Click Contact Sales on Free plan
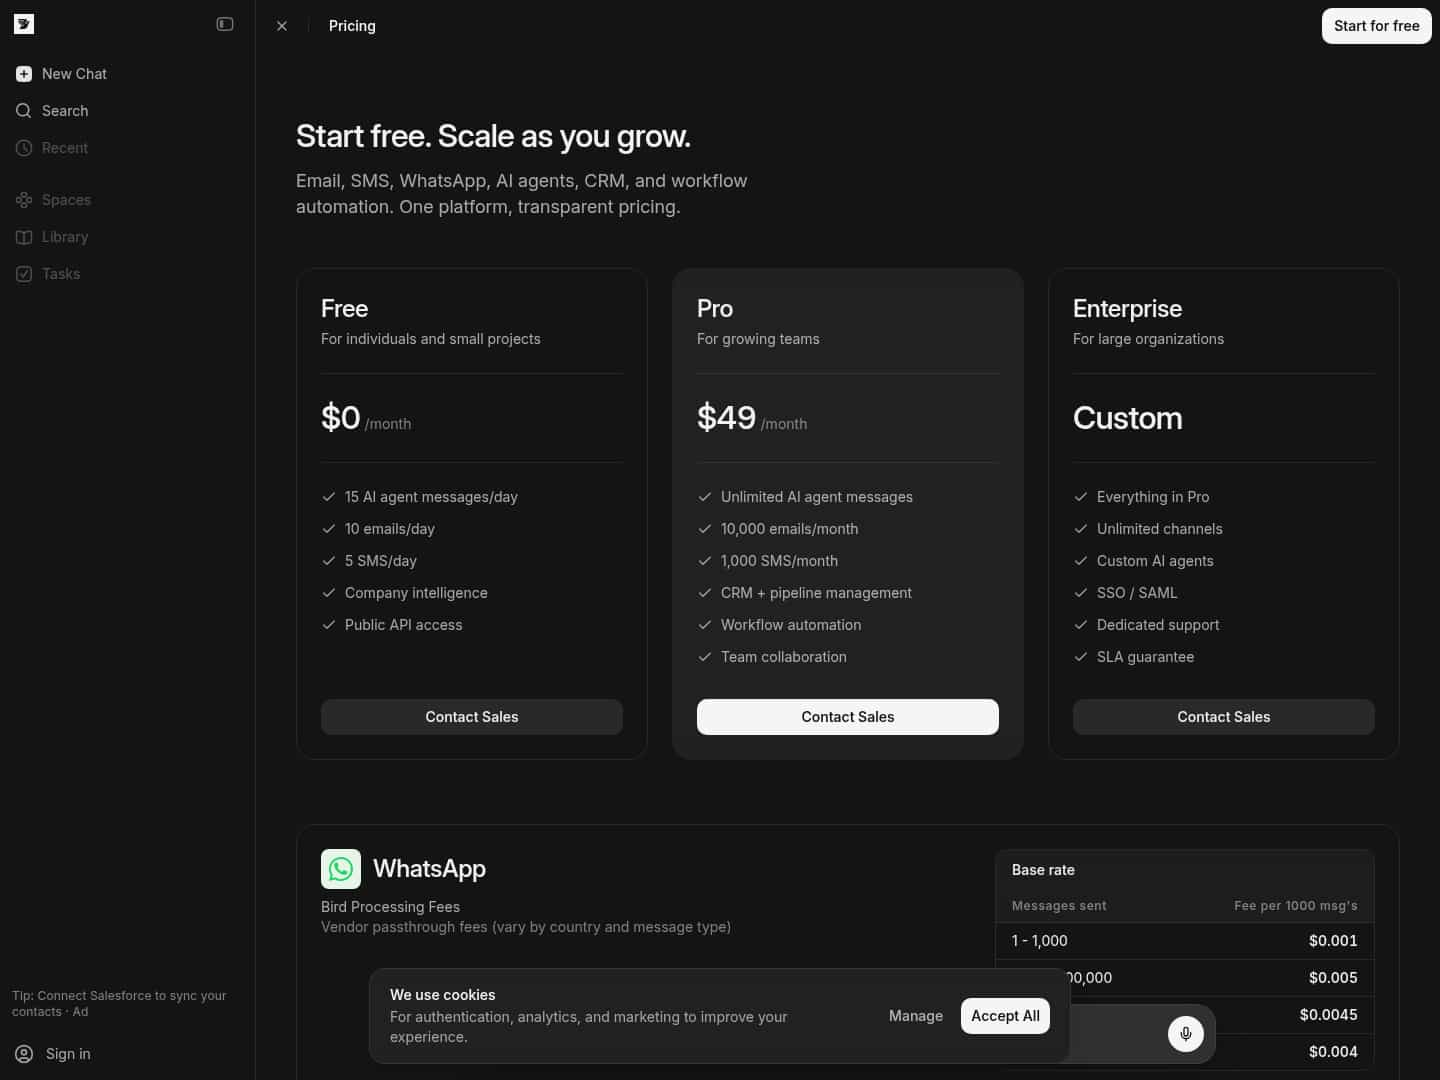Image resolution: width=1440 pixels, height=1080 pixels. pyautogui.click(x=472, y=717)
